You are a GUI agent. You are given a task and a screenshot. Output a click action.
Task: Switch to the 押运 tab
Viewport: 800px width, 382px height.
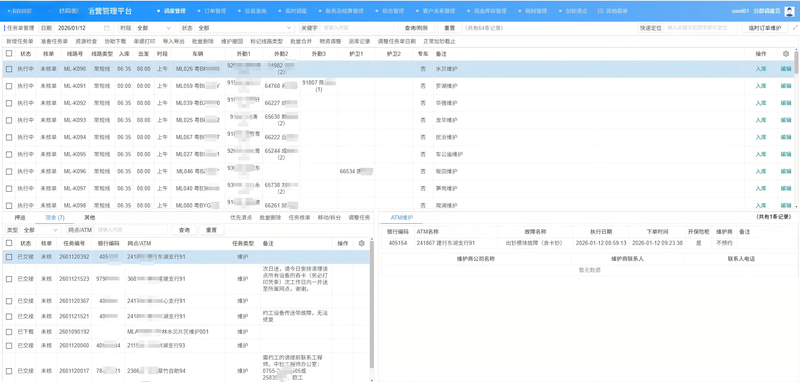(x=20, y=217)
